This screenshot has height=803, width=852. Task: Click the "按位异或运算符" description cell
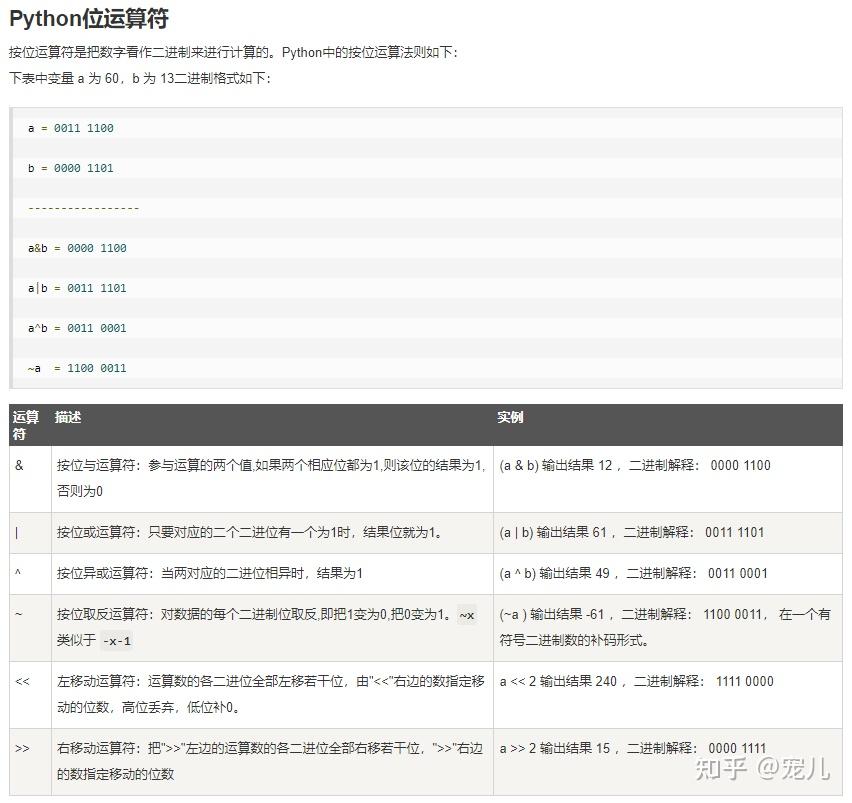pos(272,574)
